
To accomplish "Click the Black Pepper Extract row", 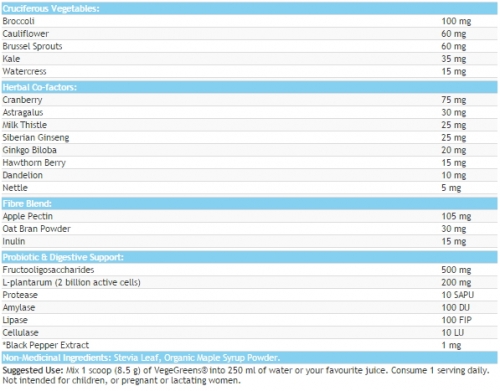I will pyautogui.click(x=250, y=345).
